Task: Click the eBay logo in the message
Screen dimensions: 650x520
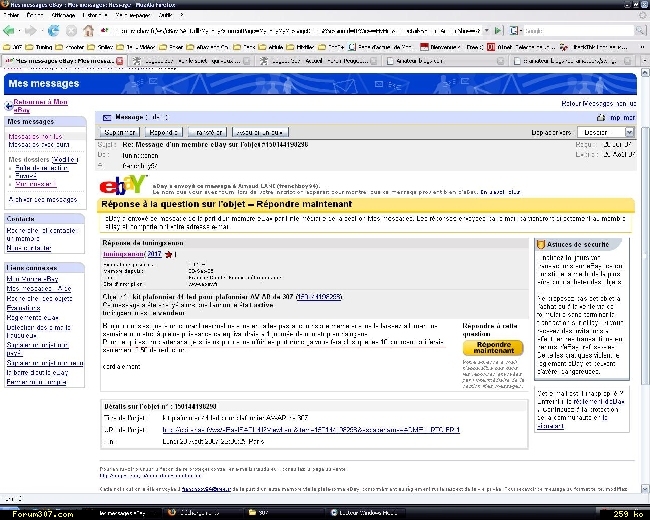Action: coord(123,185)
